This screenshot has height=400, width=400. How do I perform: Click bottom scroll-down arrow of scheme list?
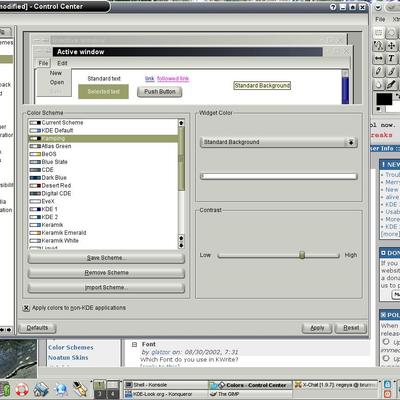[181, 246]
